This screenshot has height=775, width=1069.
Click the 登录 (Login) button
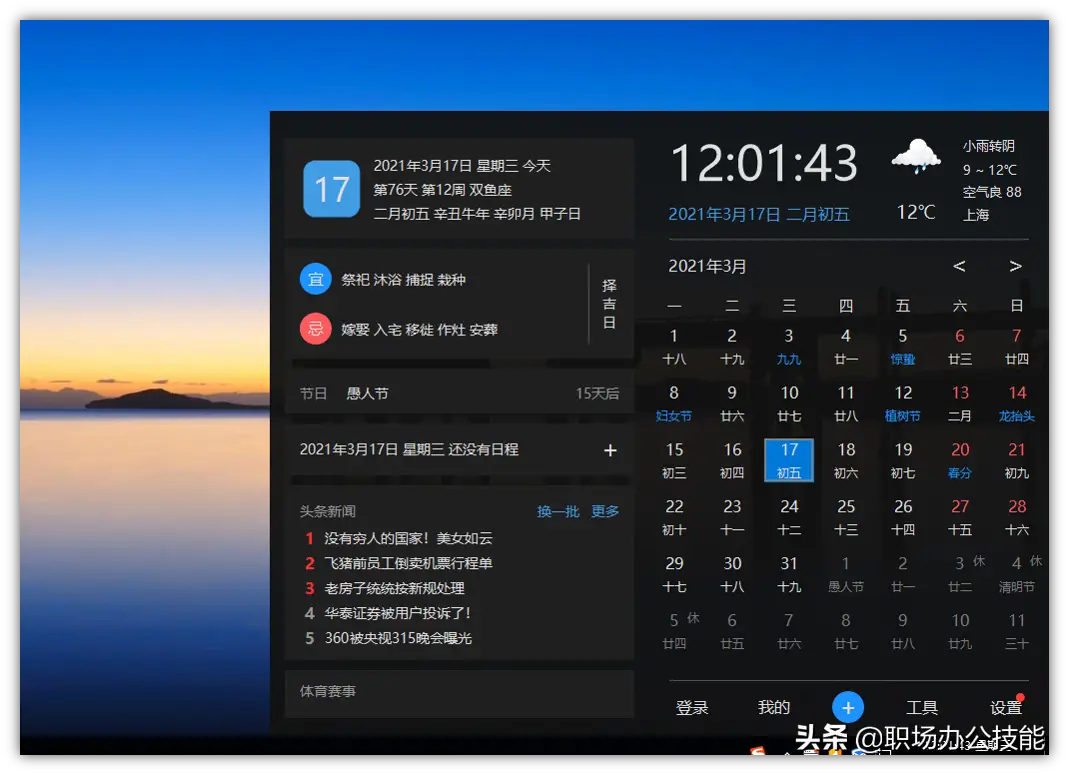pyautogui.click(x=691, y=706)
